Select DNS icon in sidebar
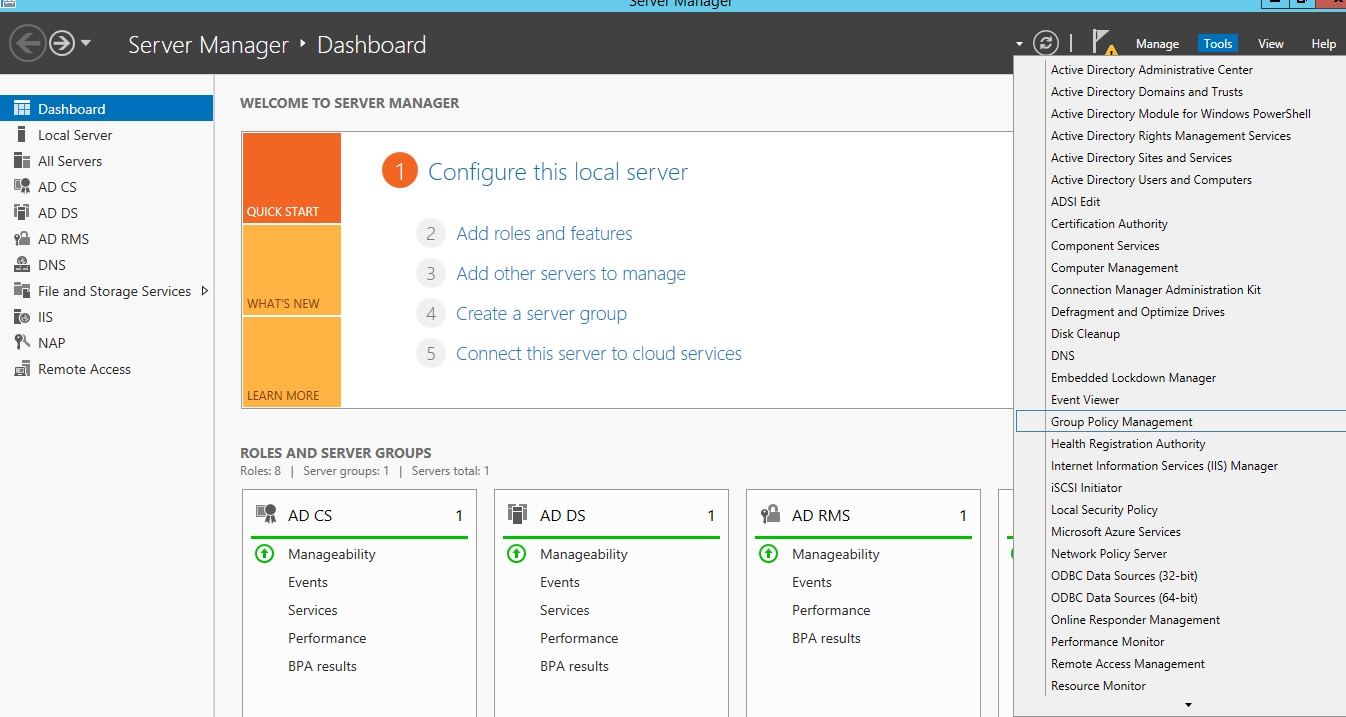This screenshot has width=1346, height=717. [22, 265]
